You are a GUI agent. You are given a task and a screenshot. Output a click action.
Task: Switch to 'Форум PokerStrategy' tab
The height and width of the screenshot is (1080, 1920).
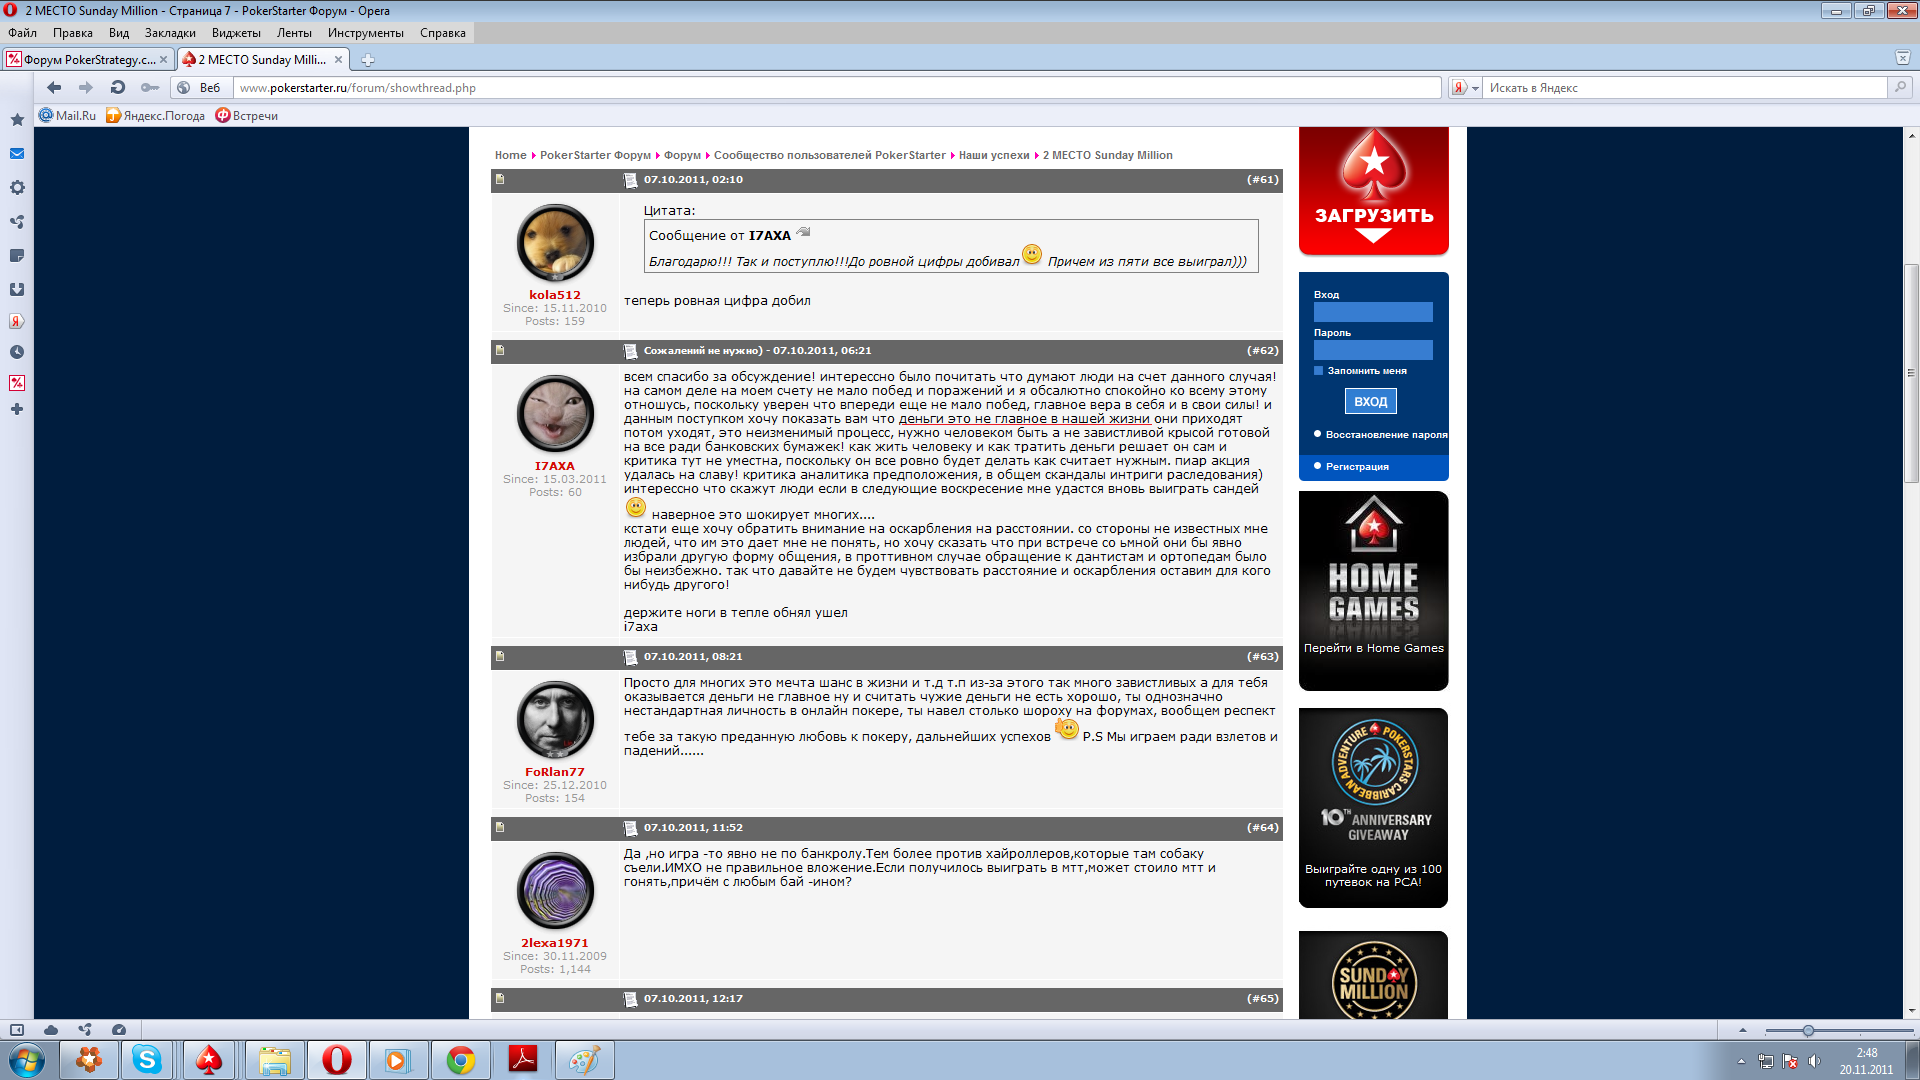tap(88, 60)
